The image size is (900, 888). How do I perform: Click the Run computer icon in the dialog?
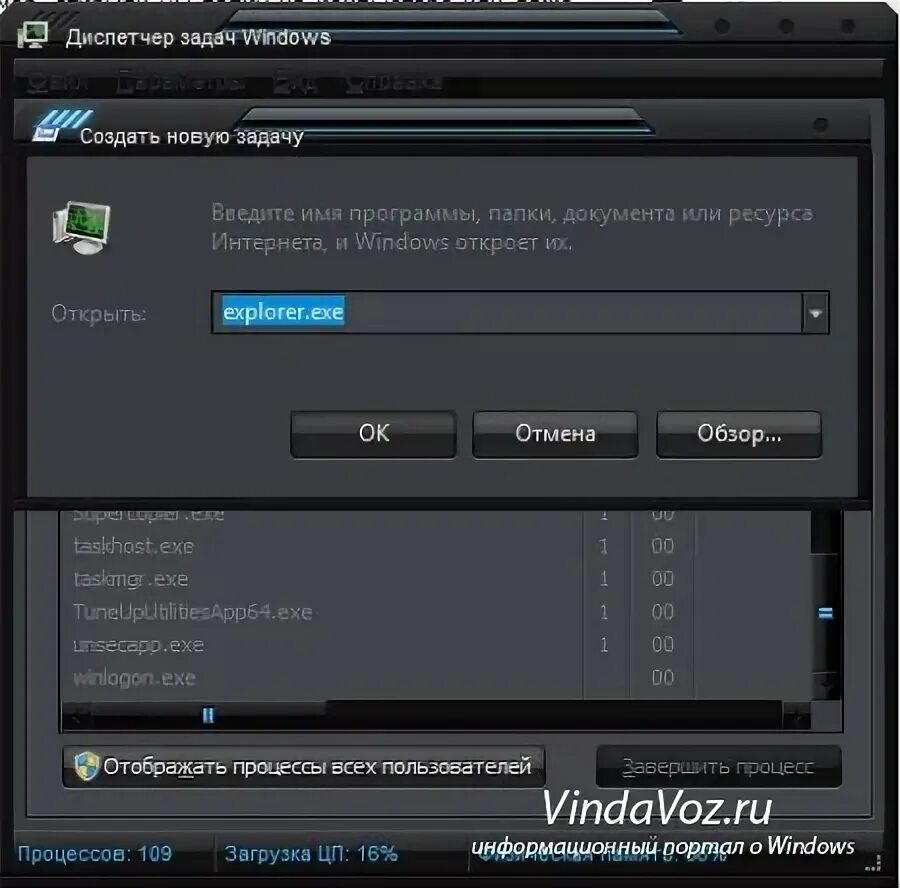pyautogui.click(x=82, y=227)
